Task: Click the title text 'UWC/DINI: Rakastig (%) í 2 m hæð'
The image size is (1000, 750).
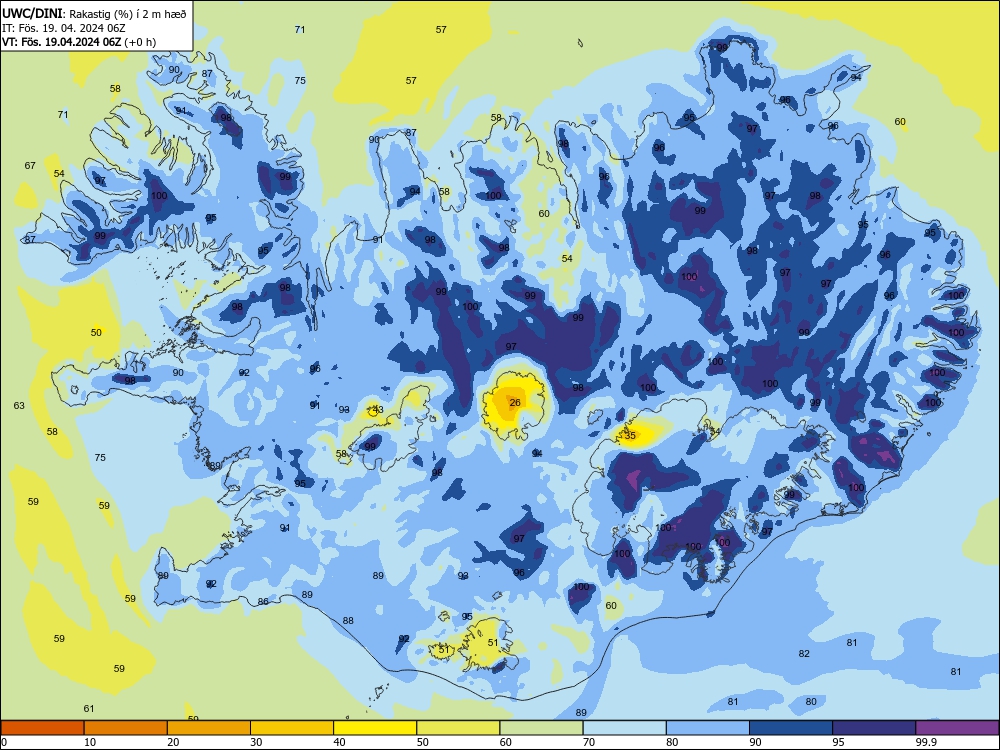Action: point(94,13)
